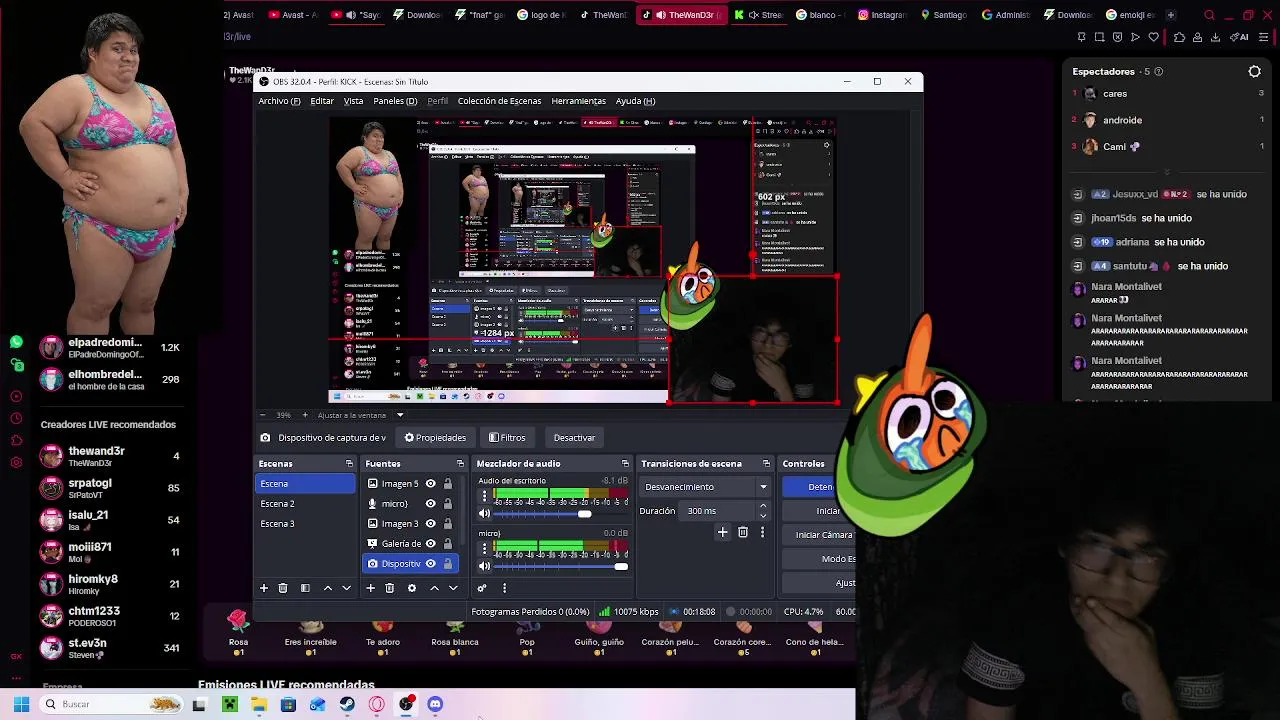The width and height of the screenshot is (1280, 720).
Task: Mute Audio del escritorio speaker icon
Action: tap(485, 514)
